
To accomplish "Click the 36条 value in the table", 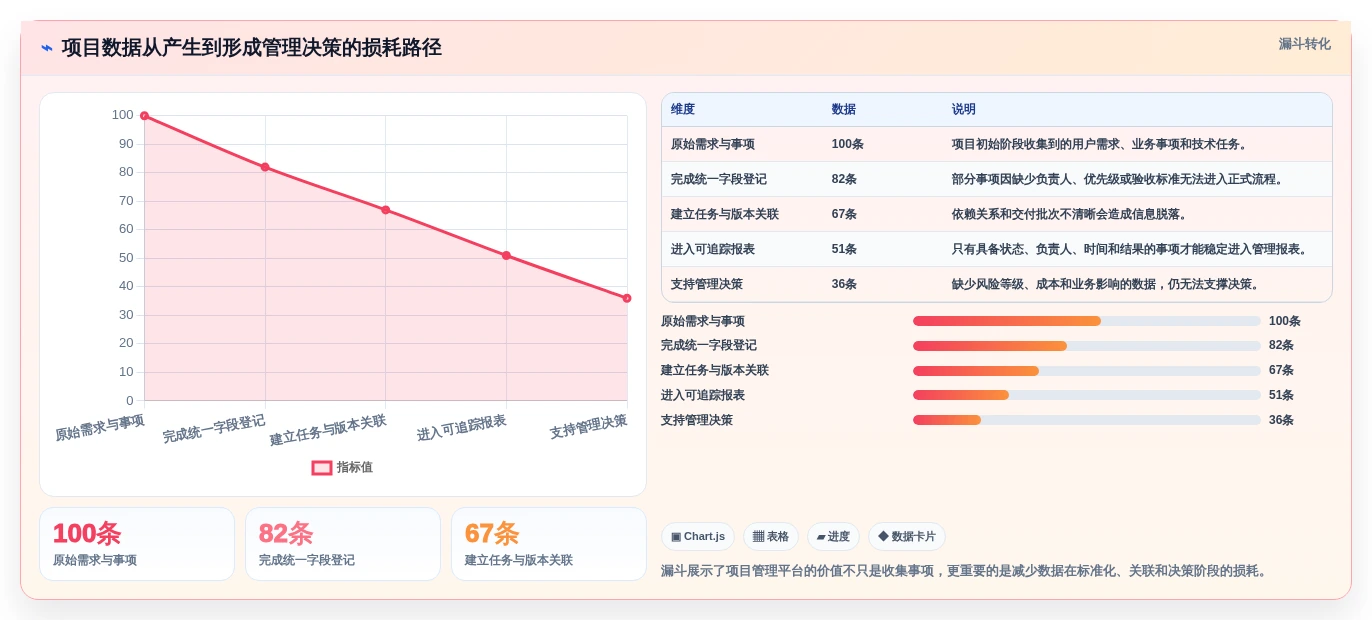I will click(x=844, y=284).
